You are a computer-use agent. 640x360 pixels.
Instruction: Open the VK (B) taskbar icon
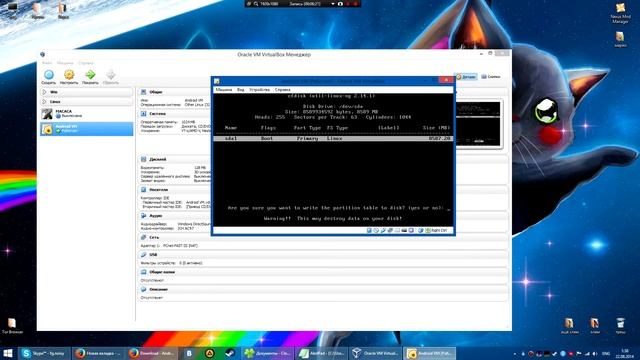click(189, 353)
